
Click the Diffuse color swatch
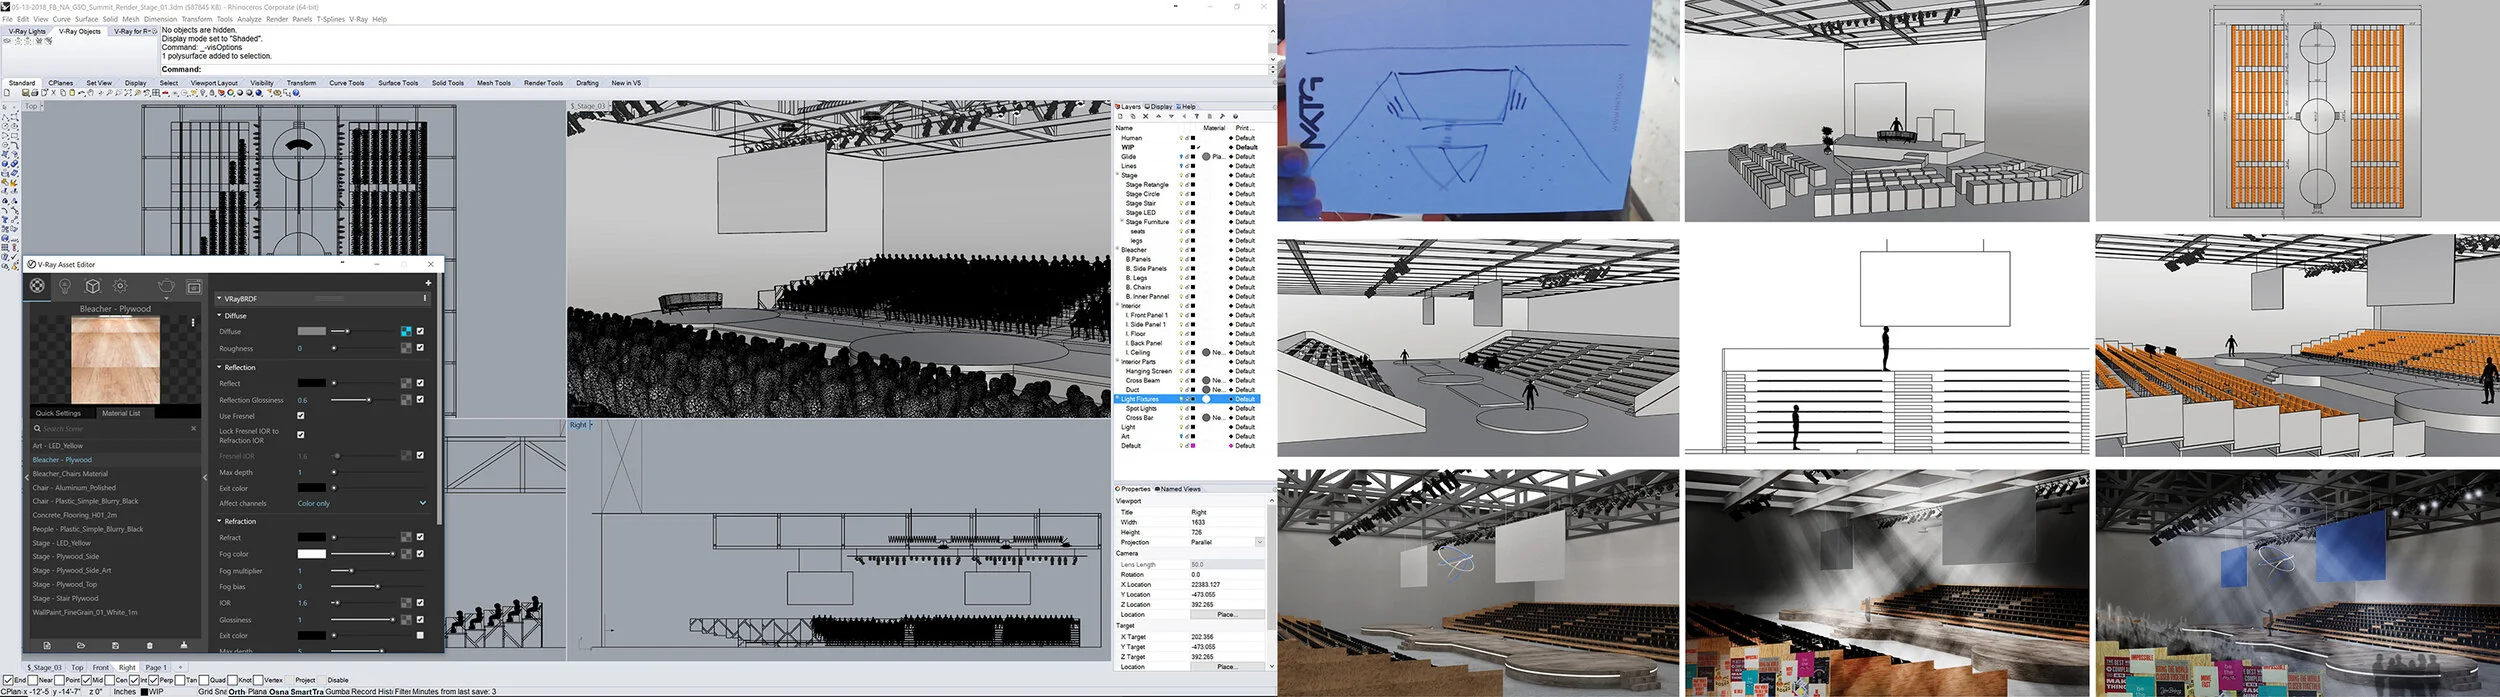pyautogui.click(x=311, y=331)
